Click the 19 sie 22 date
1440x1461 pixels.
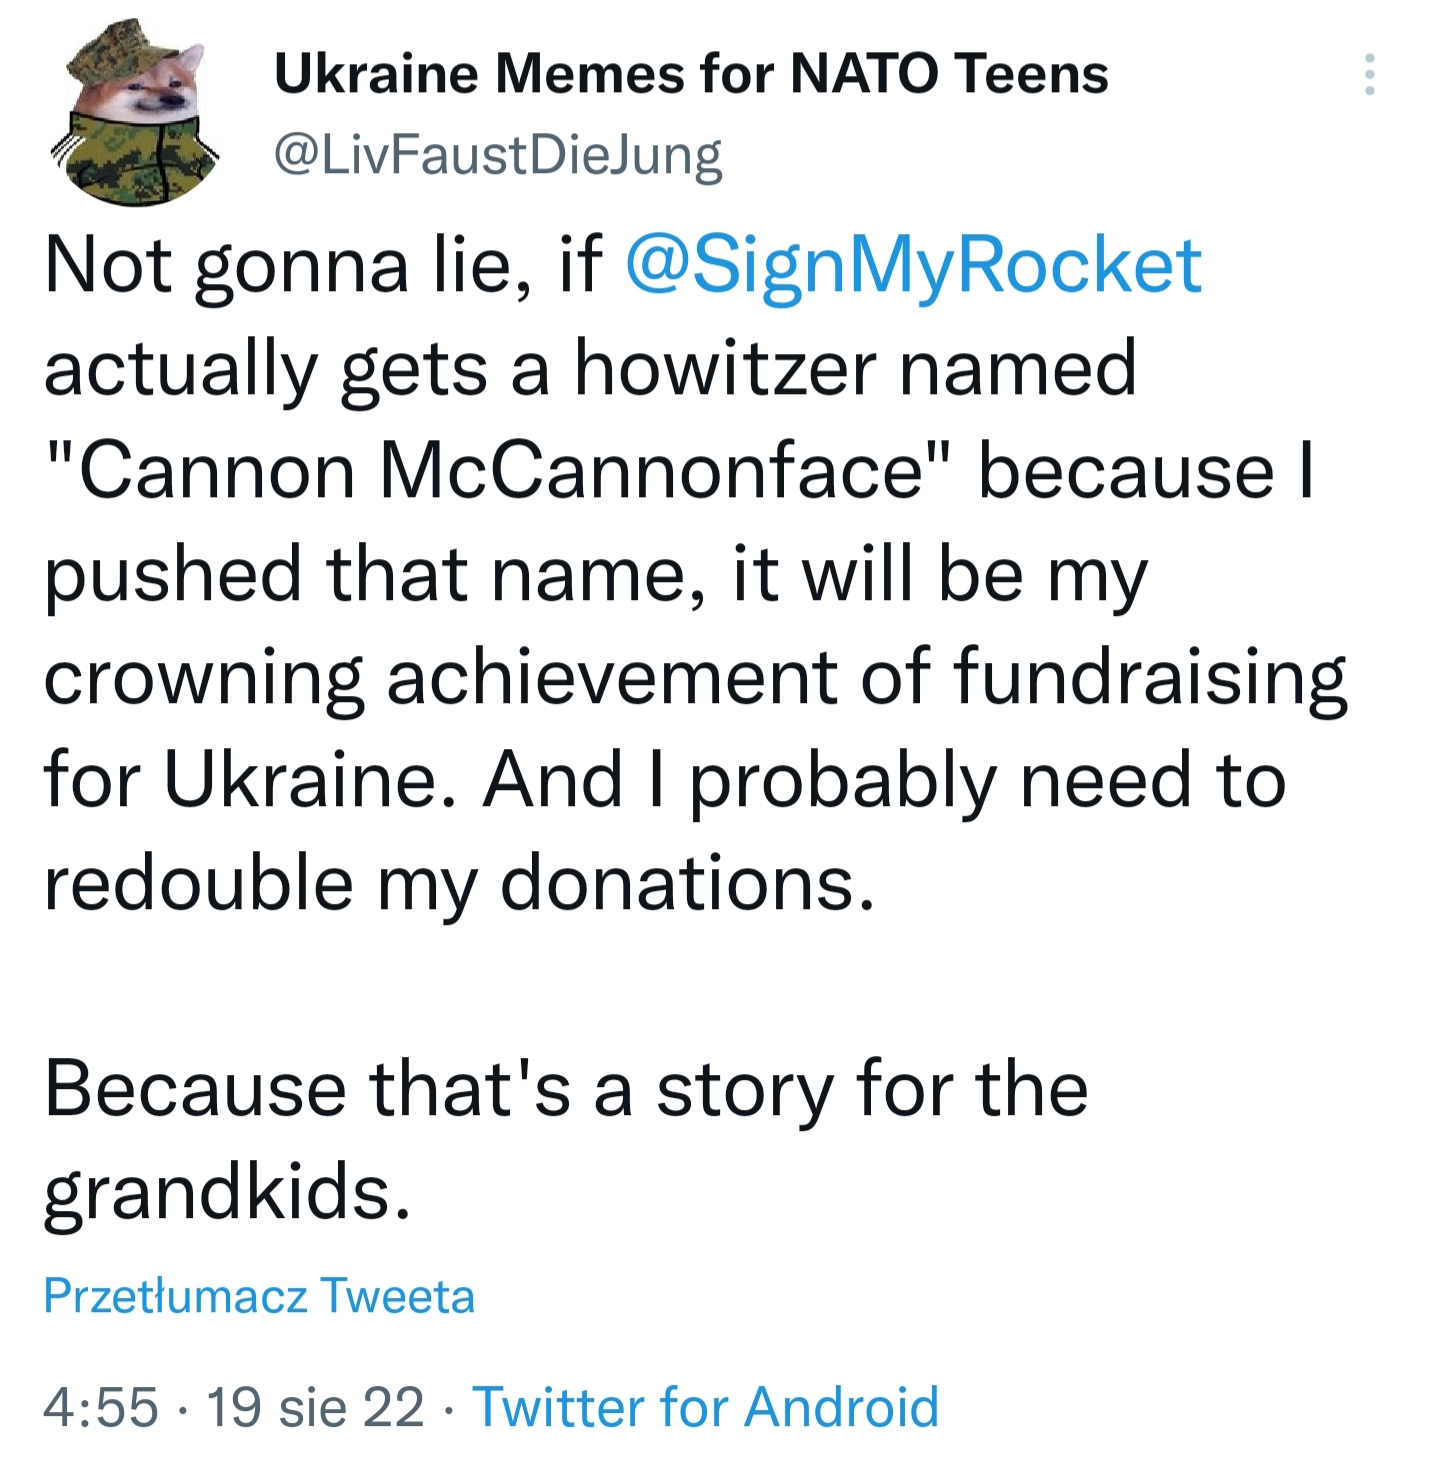click(x=315, y=1407)
